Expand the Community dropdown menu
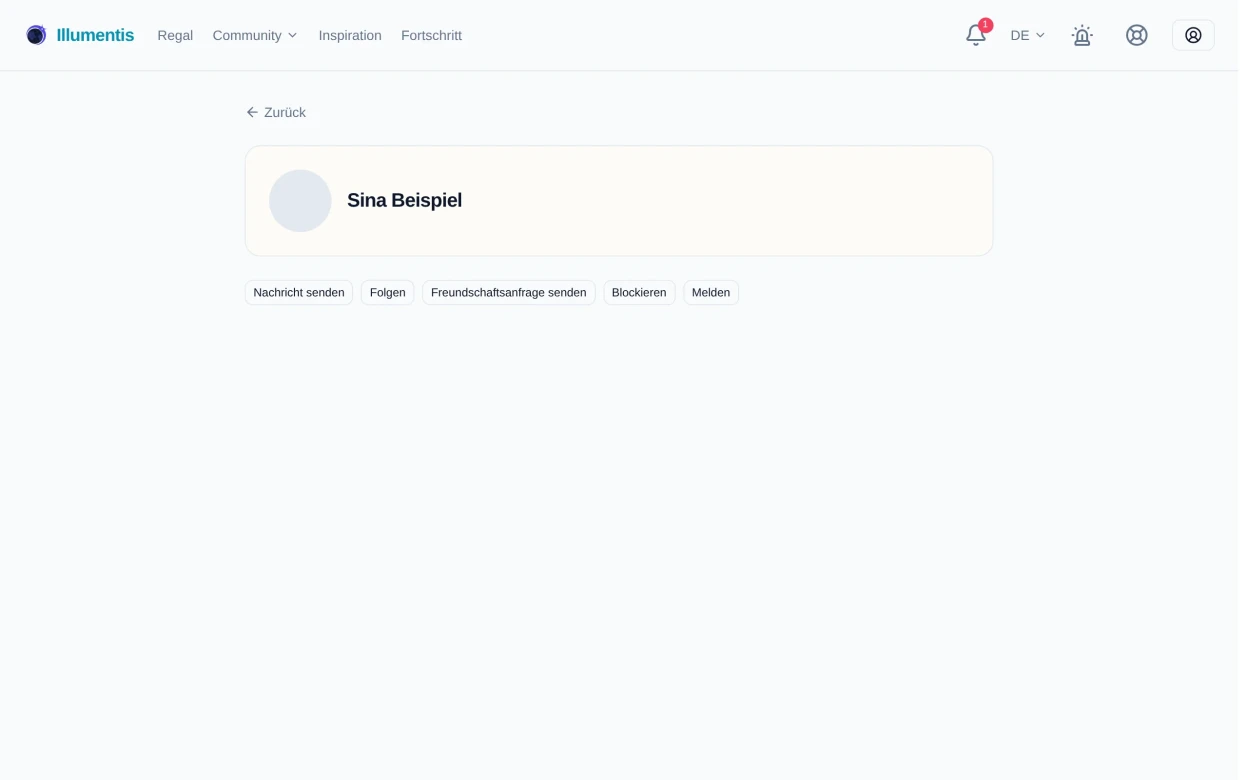 [x=255, y=35]
